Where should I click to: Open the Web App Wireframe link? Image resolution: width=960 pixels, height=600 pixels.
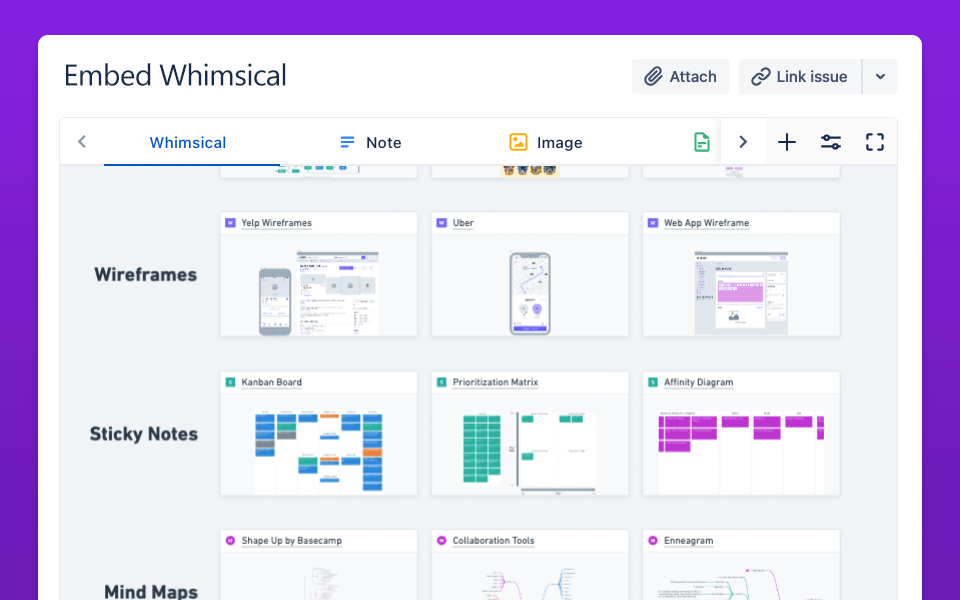[x=707, y=223]
